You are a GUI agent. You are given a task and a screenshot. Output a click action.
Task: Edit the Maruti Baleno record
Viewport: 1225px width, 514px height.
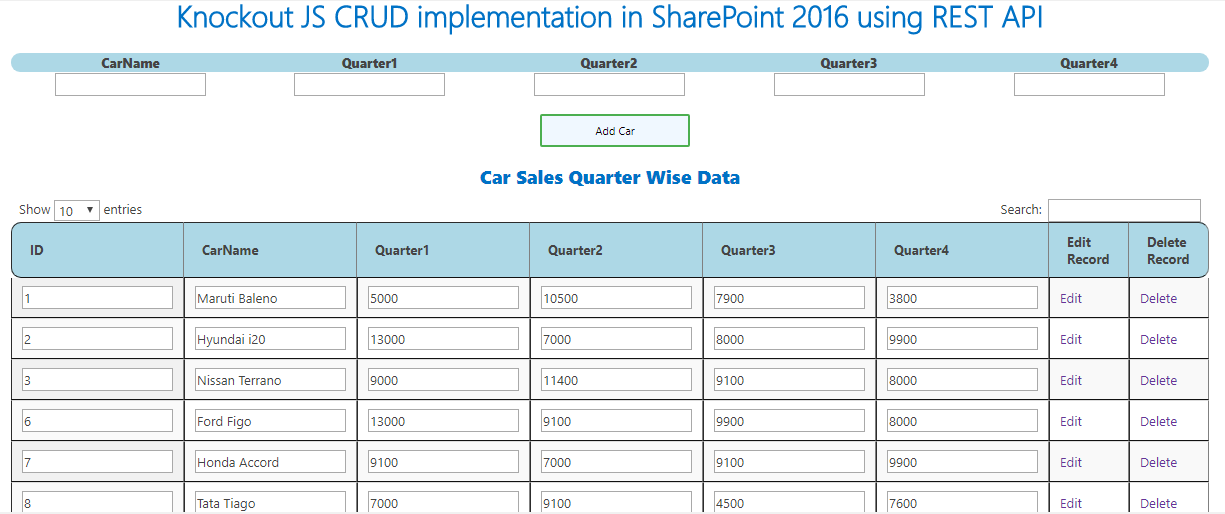(x=1071, y=298)
